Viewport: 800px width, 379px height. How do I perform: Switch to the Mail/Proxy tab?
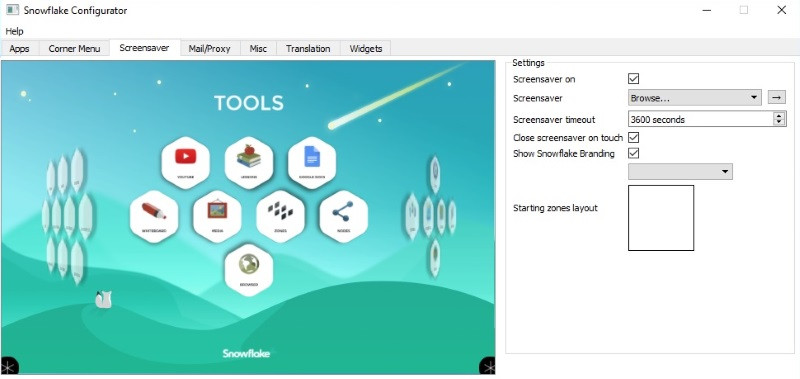pyautogui.click(x=209, y=49)
